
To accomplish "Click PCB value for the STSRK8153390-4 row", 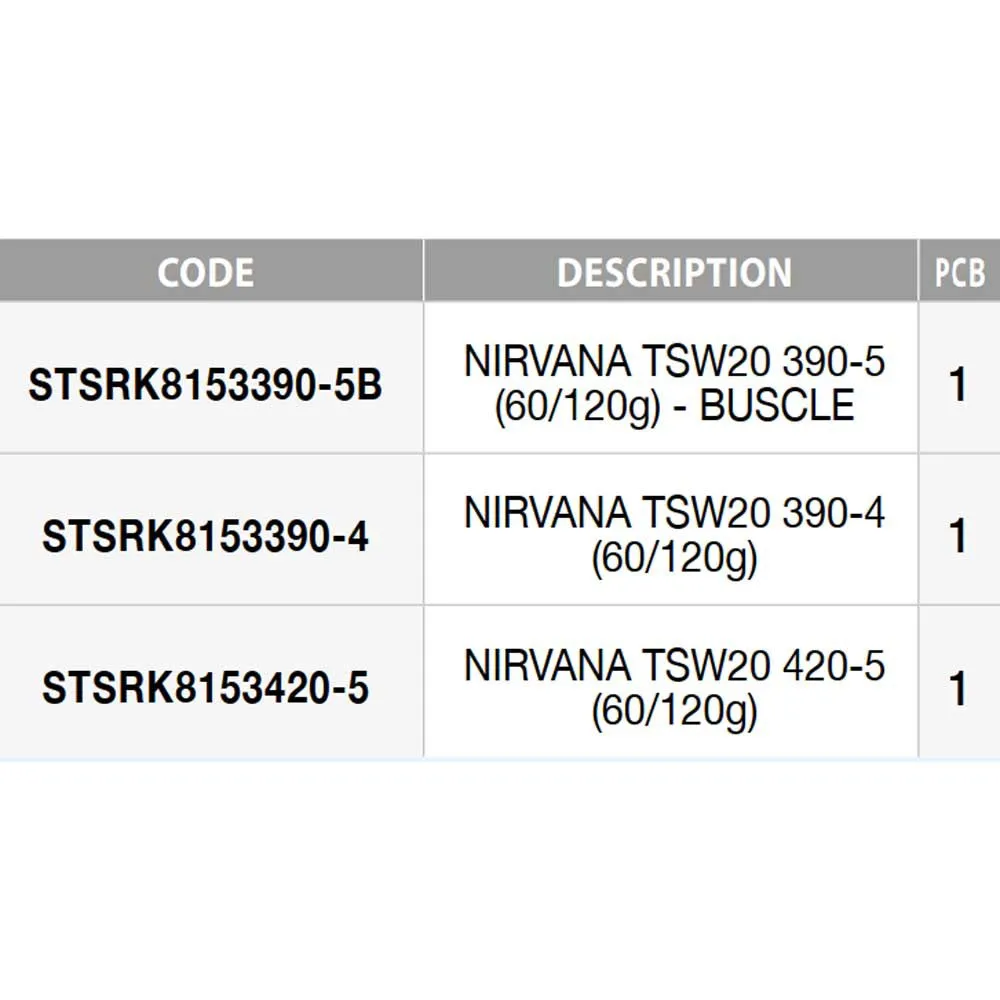I will [x=959, y=538].
